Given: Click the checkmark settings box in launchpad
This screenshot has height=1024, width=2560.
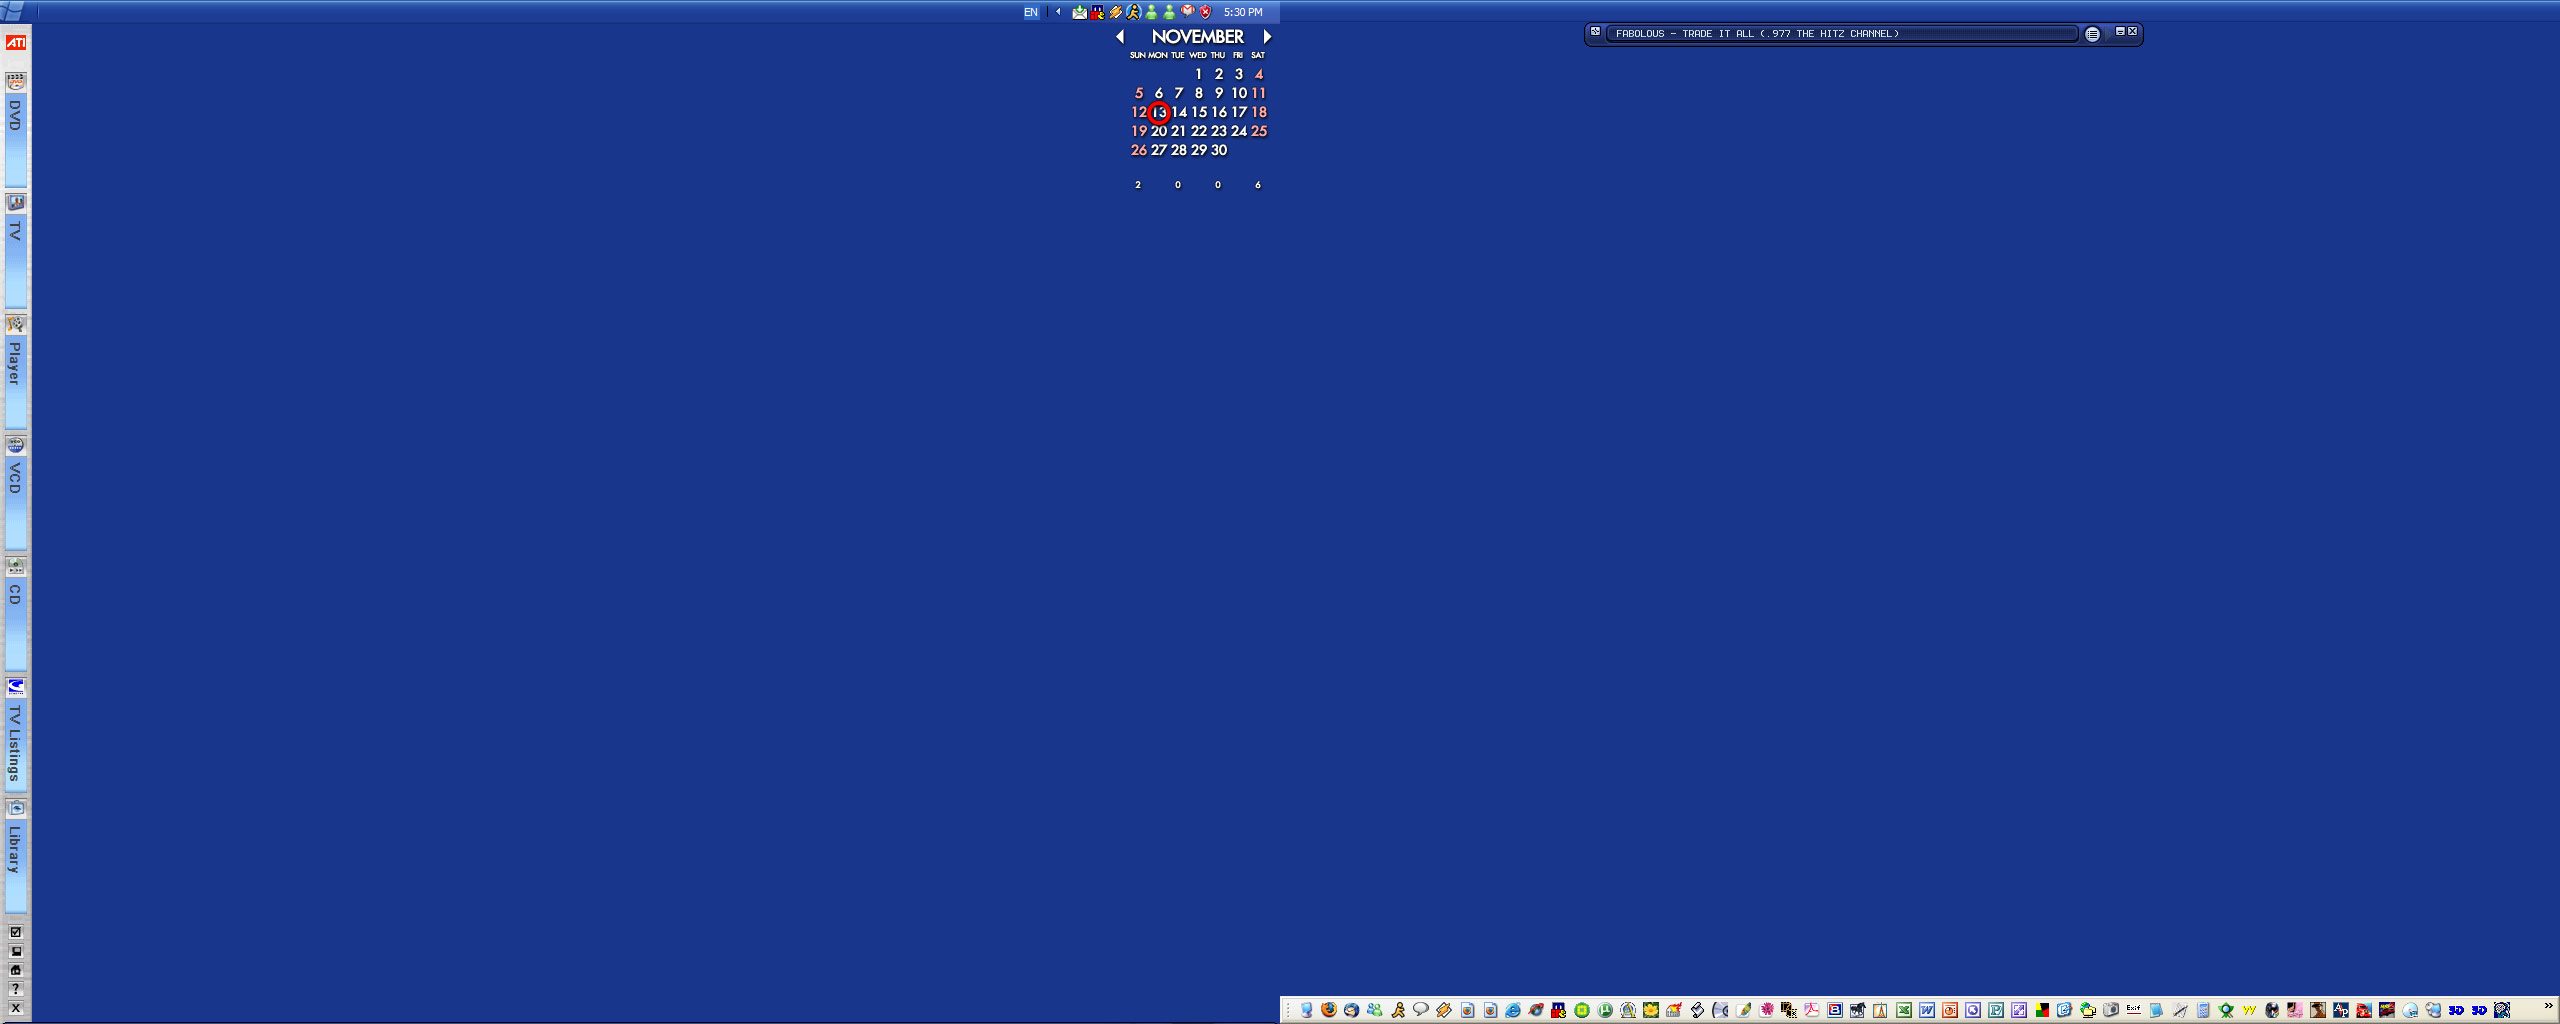Looking at the screenshot, I should pos(16,932).
